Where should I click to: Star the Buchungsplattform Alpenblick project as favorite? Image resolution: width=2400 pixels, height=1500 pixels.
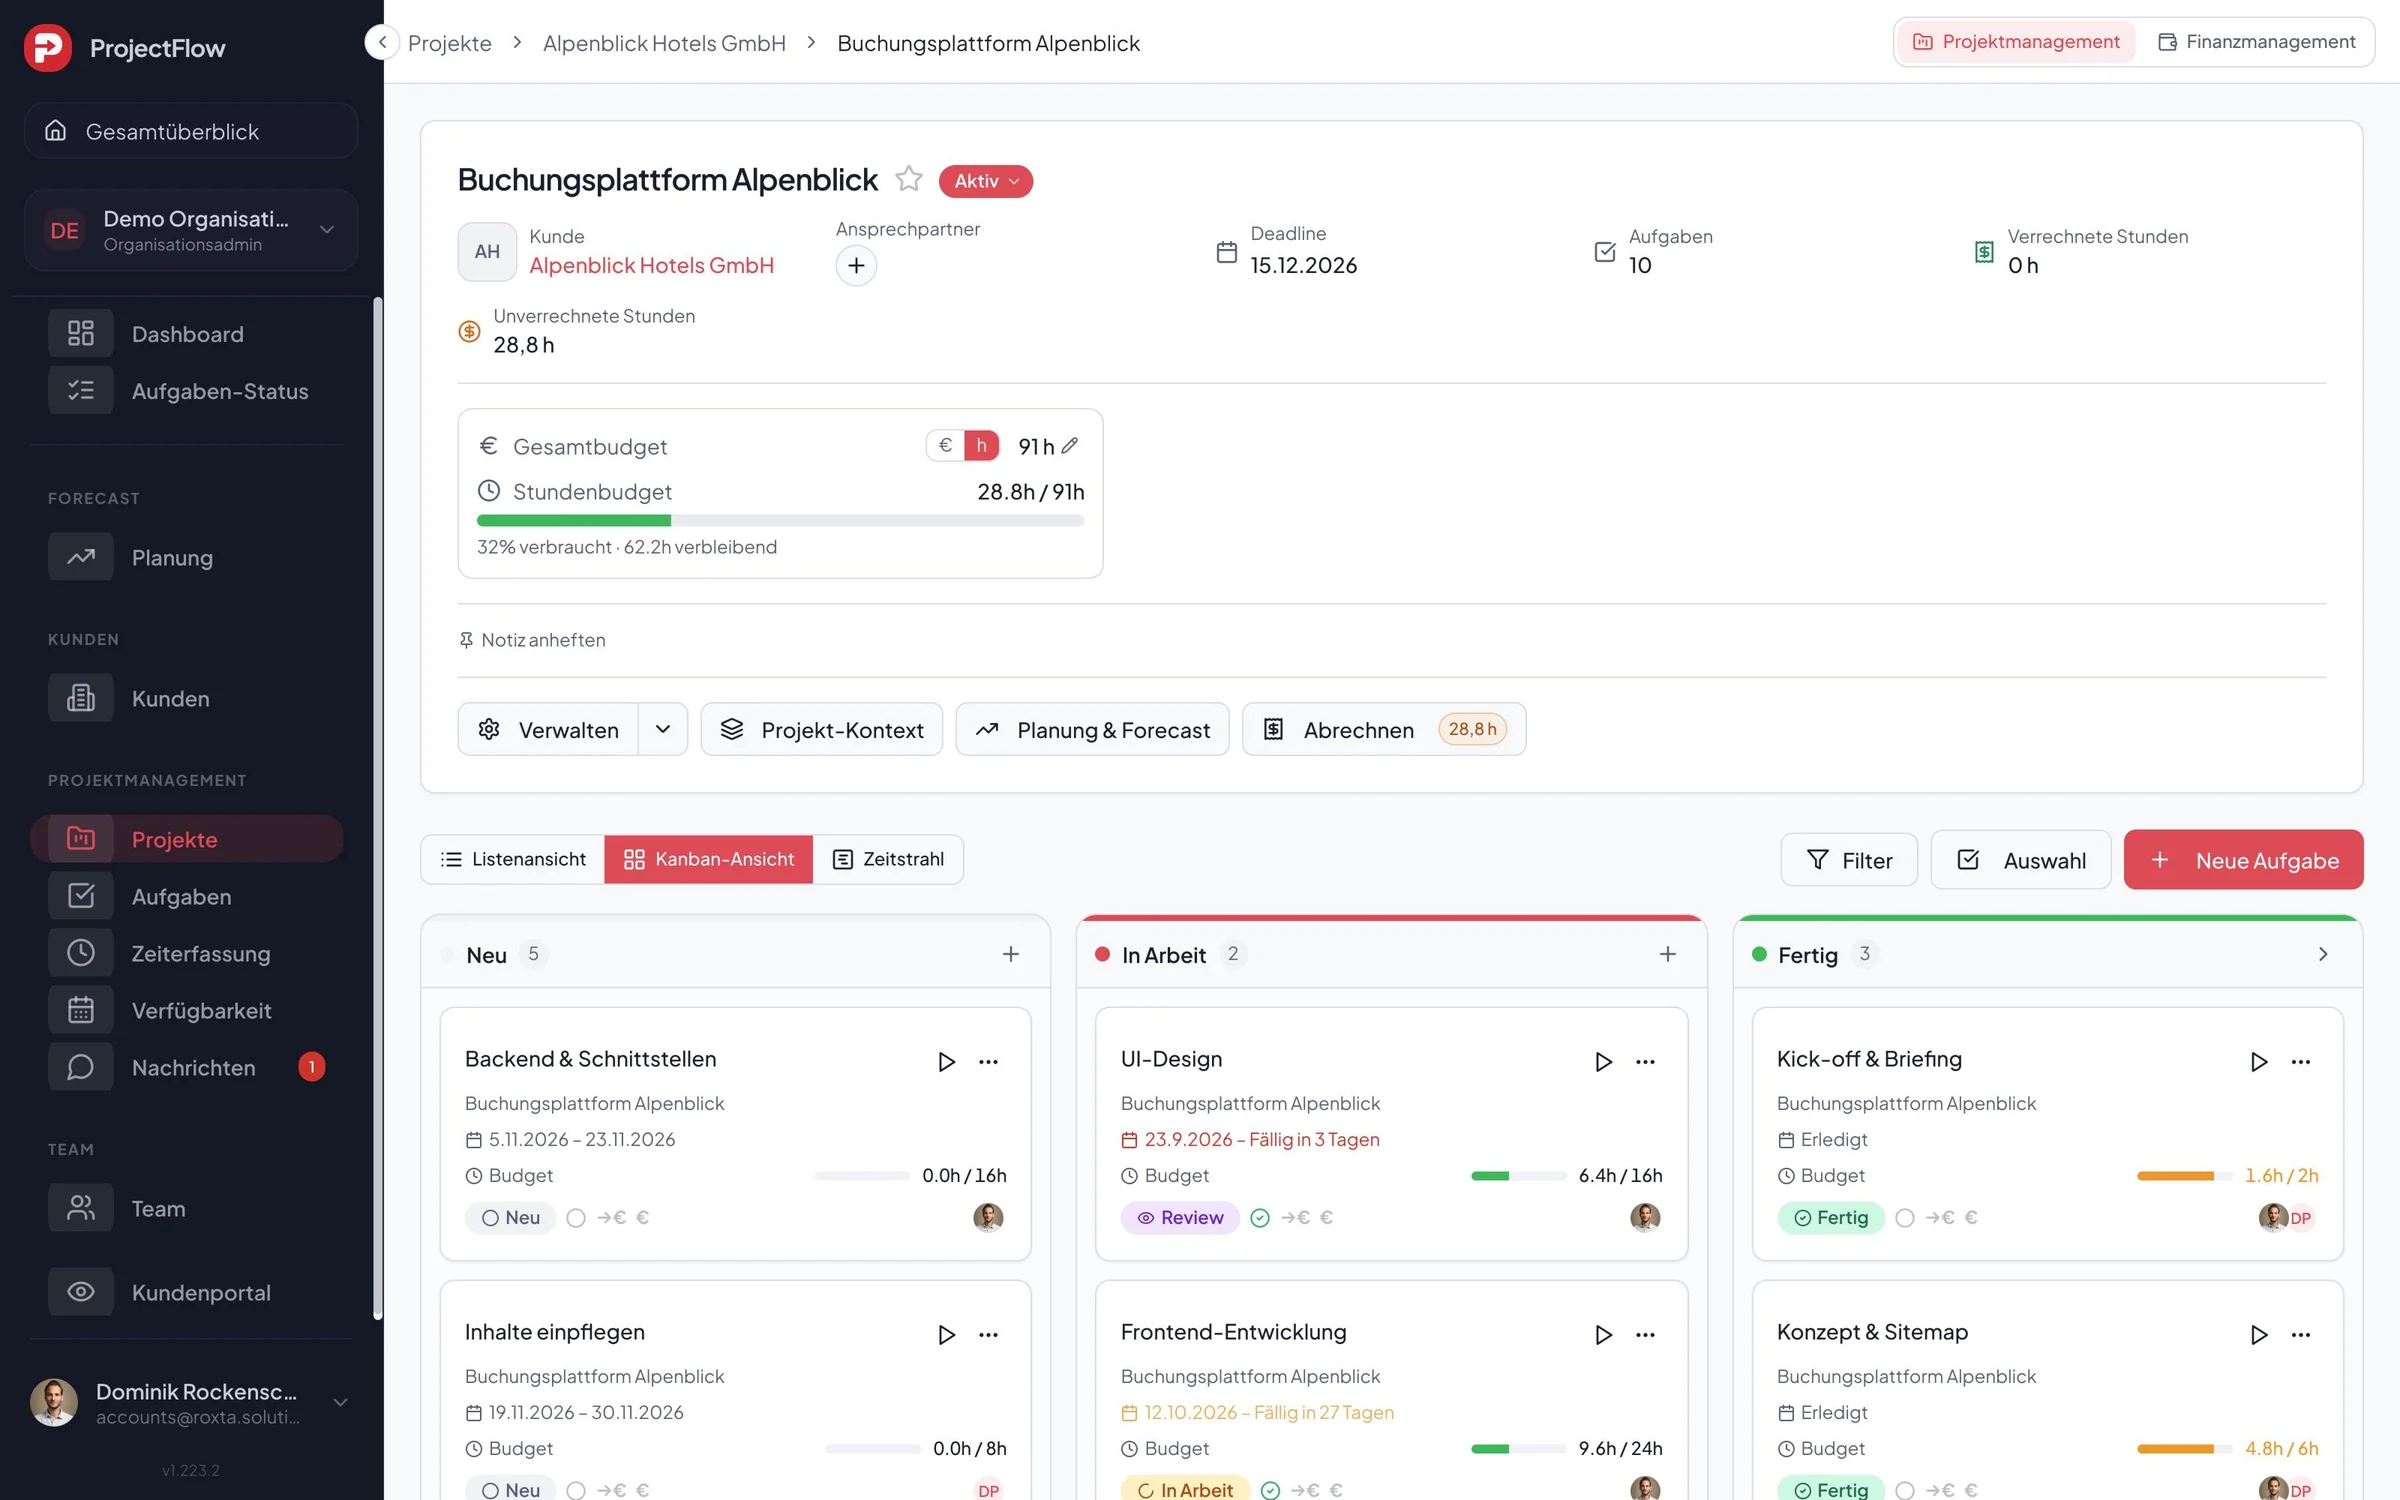[908, 179]
